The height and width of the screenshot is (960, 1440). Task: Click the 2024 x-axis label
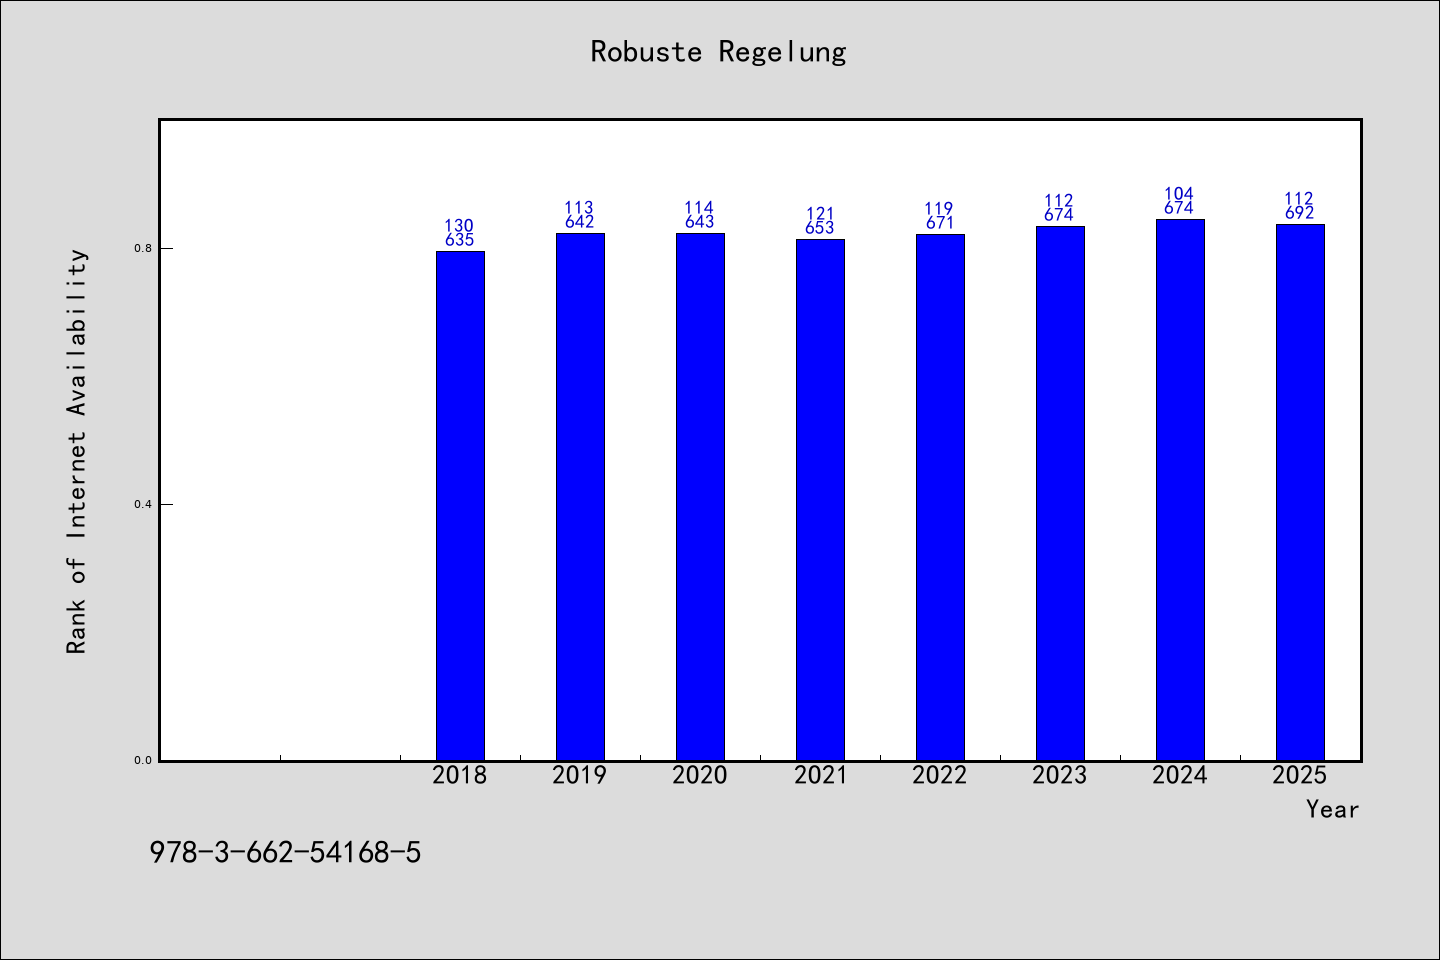coord(1180,775)
